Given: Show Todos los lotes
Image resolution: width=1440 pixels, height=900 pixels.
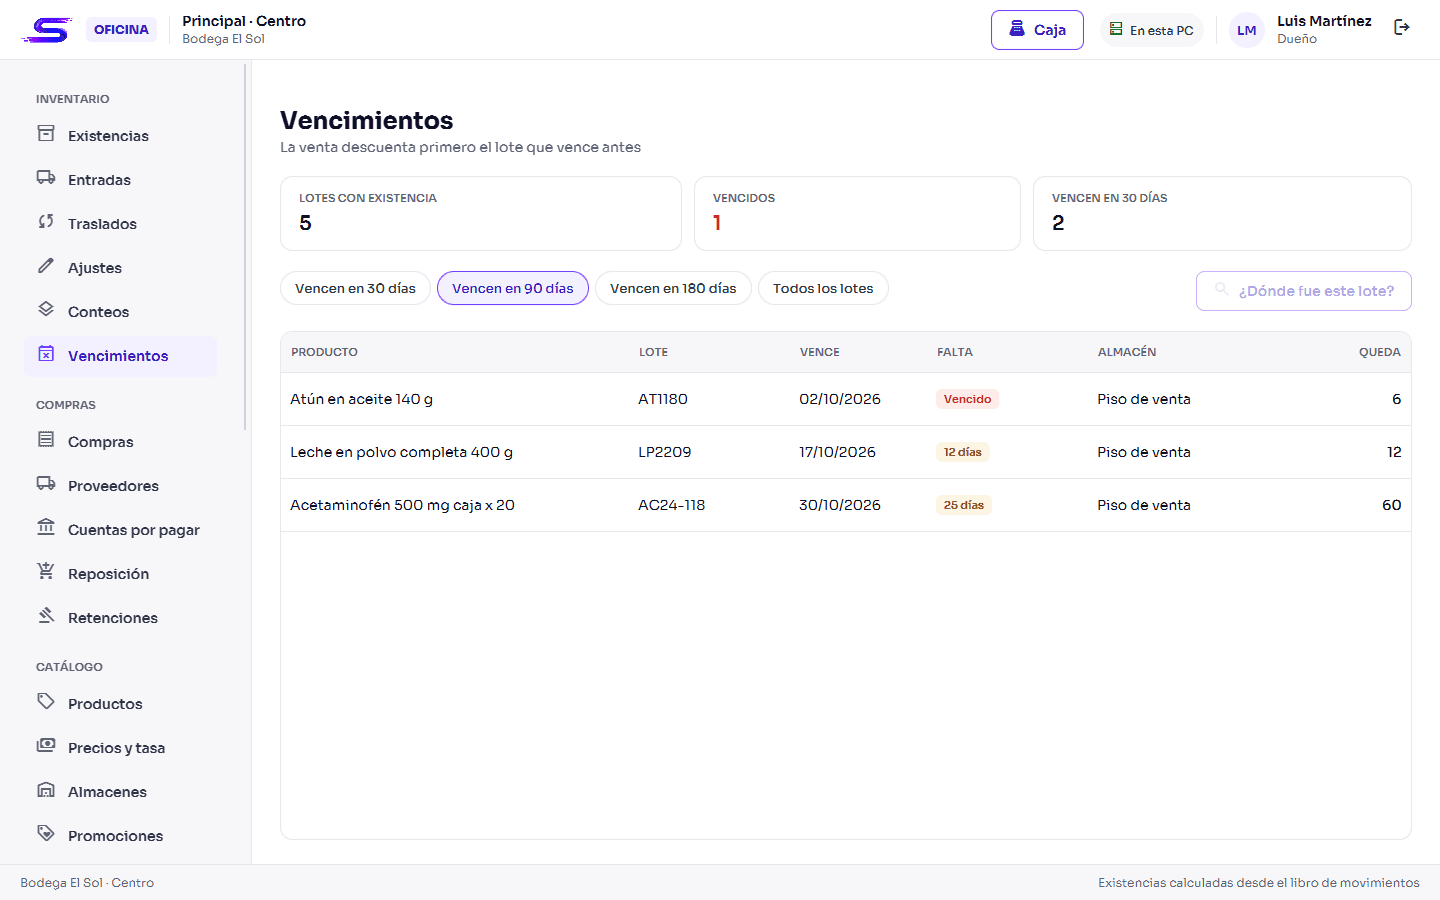Looking at the screenshot, I should (x=823, y=288).
